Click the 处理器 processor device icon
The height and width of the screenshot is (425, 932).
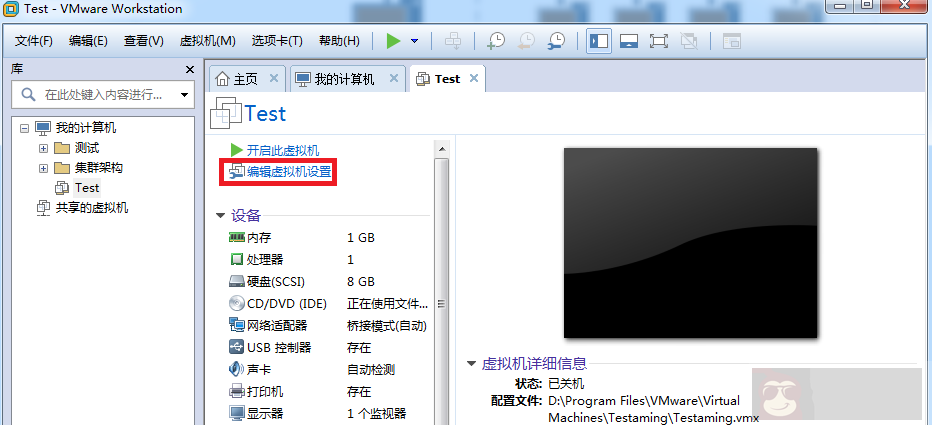tap(237, 259)
